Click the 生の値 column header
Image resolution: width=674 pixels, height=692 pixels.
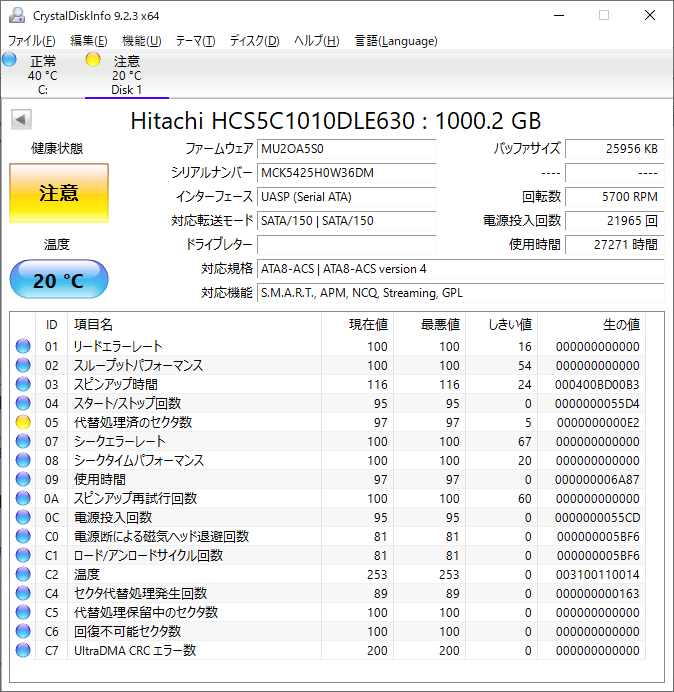[x=591, y=324]
